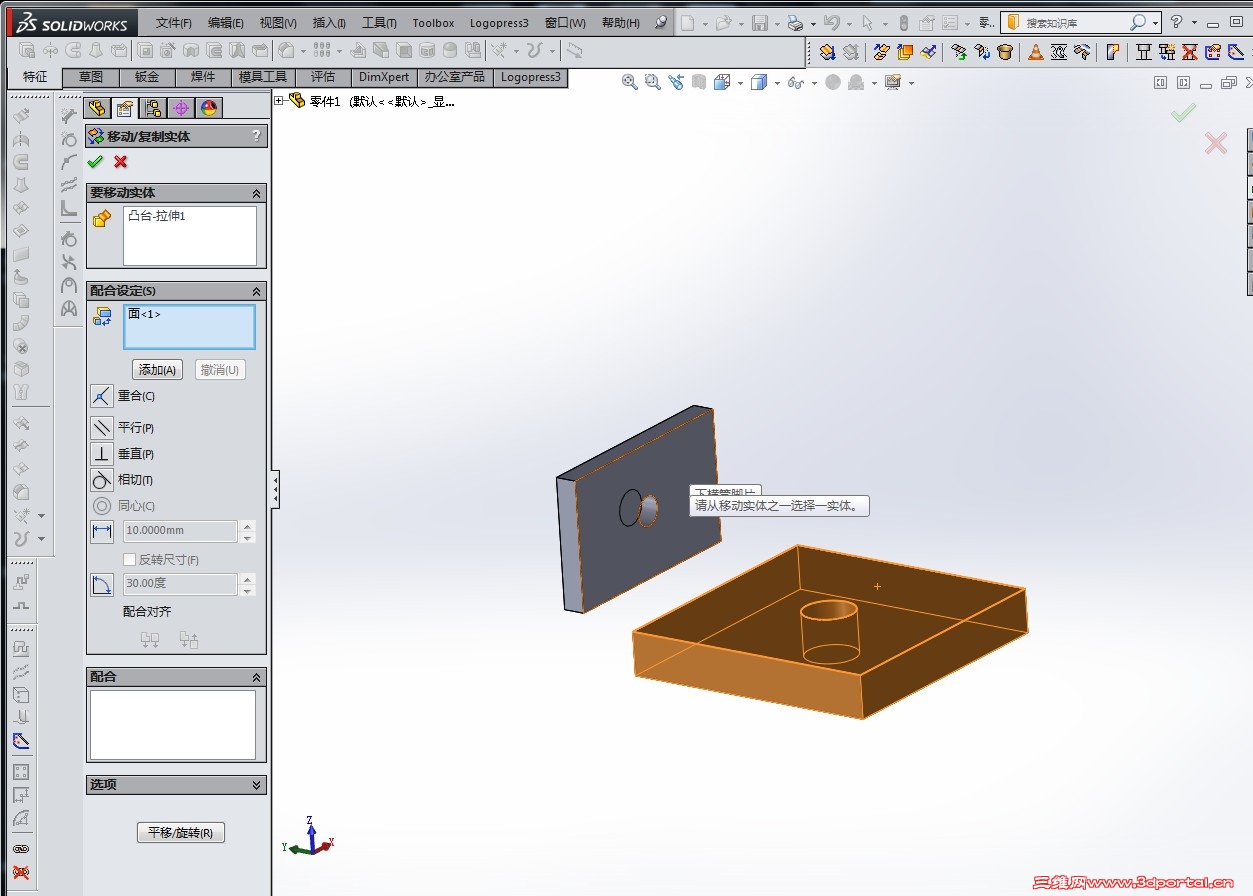Switch to the 模具工具 tab
Viewport: 1253px width, 896px height.
(263, 77)
